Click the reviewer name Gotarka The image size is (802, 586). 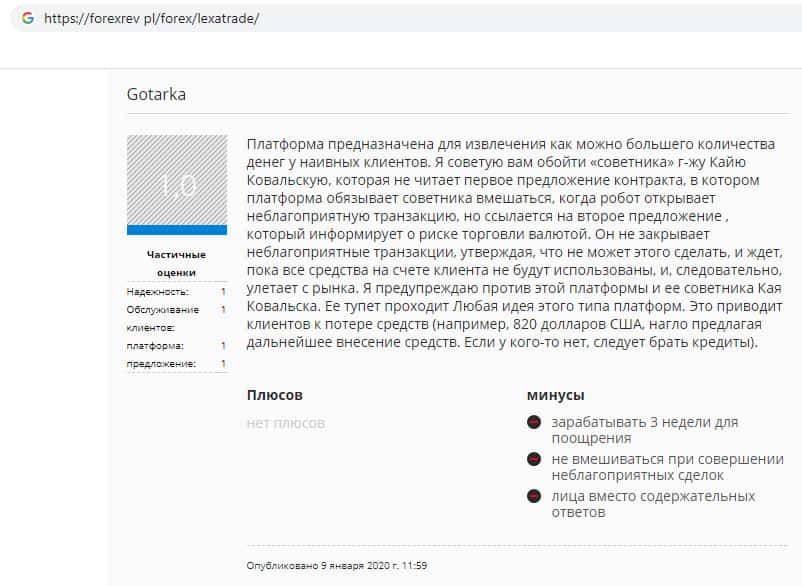156,94
